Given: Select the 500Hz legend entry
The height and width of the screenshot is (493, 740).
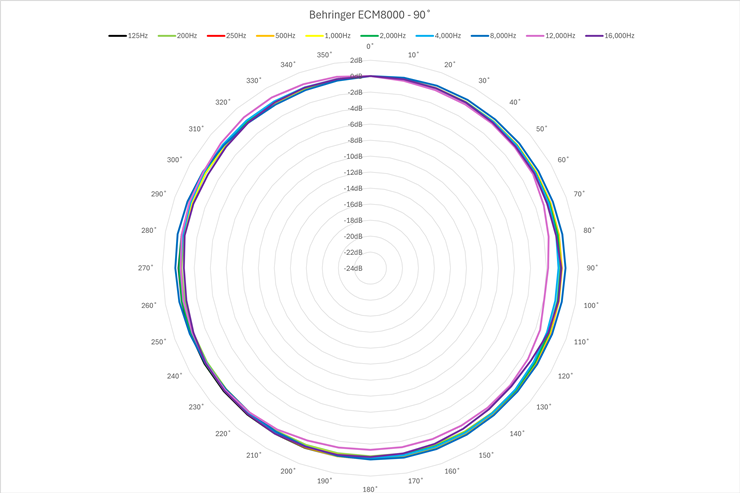Looking at the screenshot, I should click(x=276, y=35).
